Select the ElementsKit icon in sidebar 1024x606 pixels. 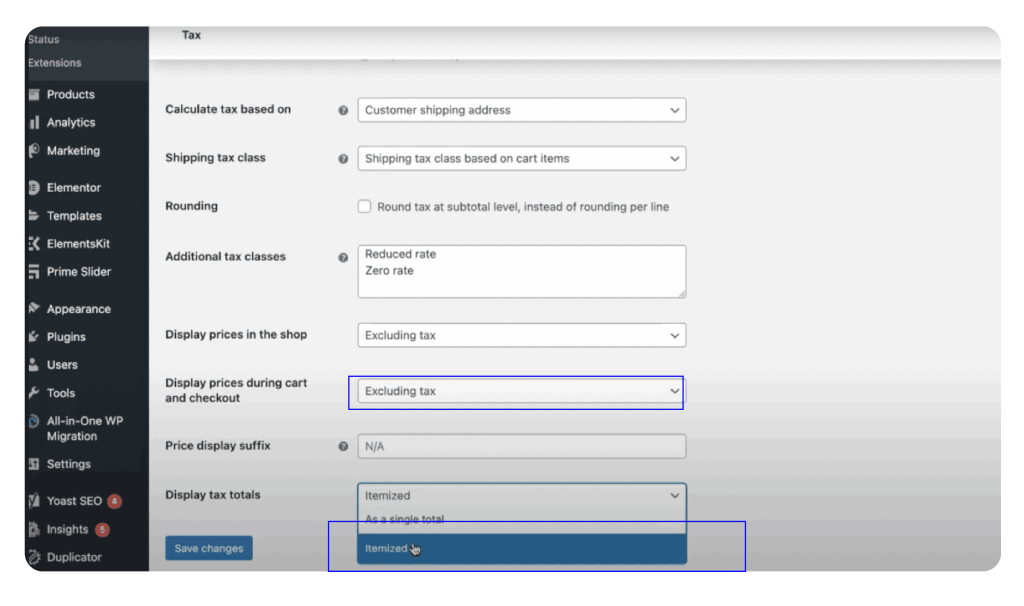[x=35, y=244]
